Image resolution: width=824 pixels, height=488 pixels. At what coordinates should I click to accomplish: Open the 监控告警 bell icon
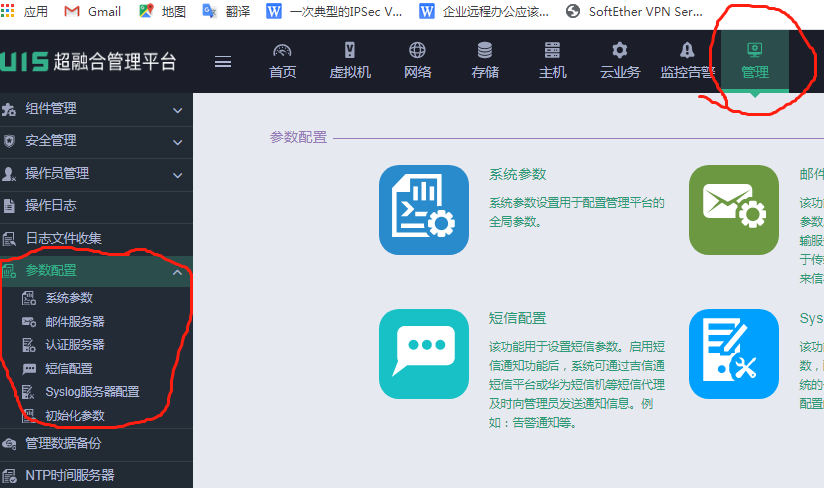687,50
